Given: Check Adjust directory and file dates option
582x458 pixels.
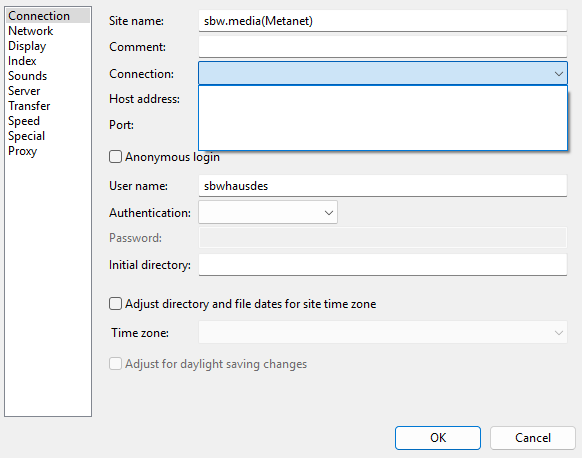Looking at the screenshot, I should [115, 304].
